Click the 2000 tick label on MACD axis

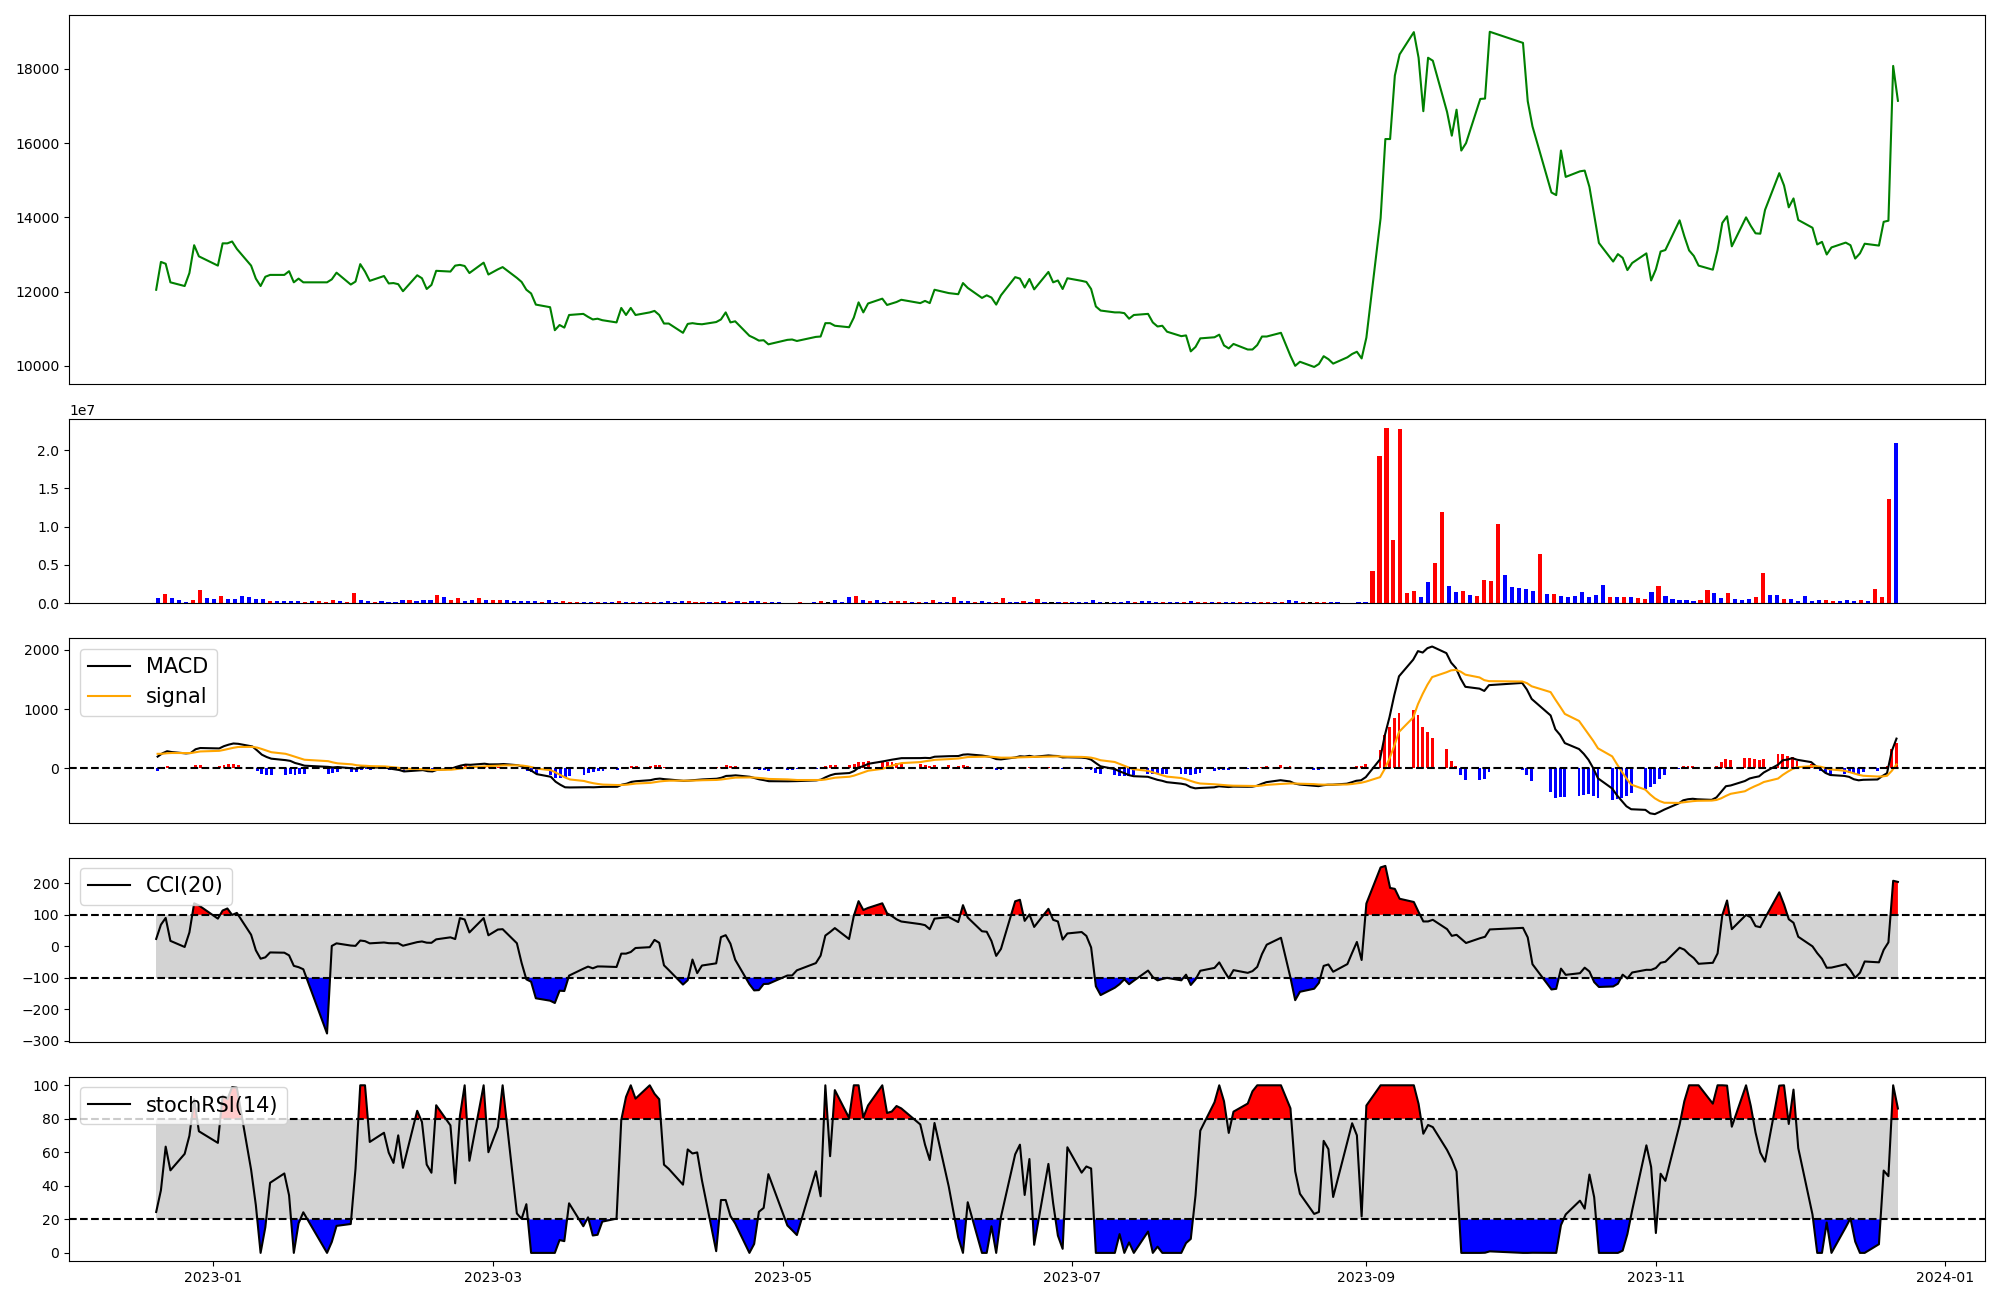coord(42,650)
